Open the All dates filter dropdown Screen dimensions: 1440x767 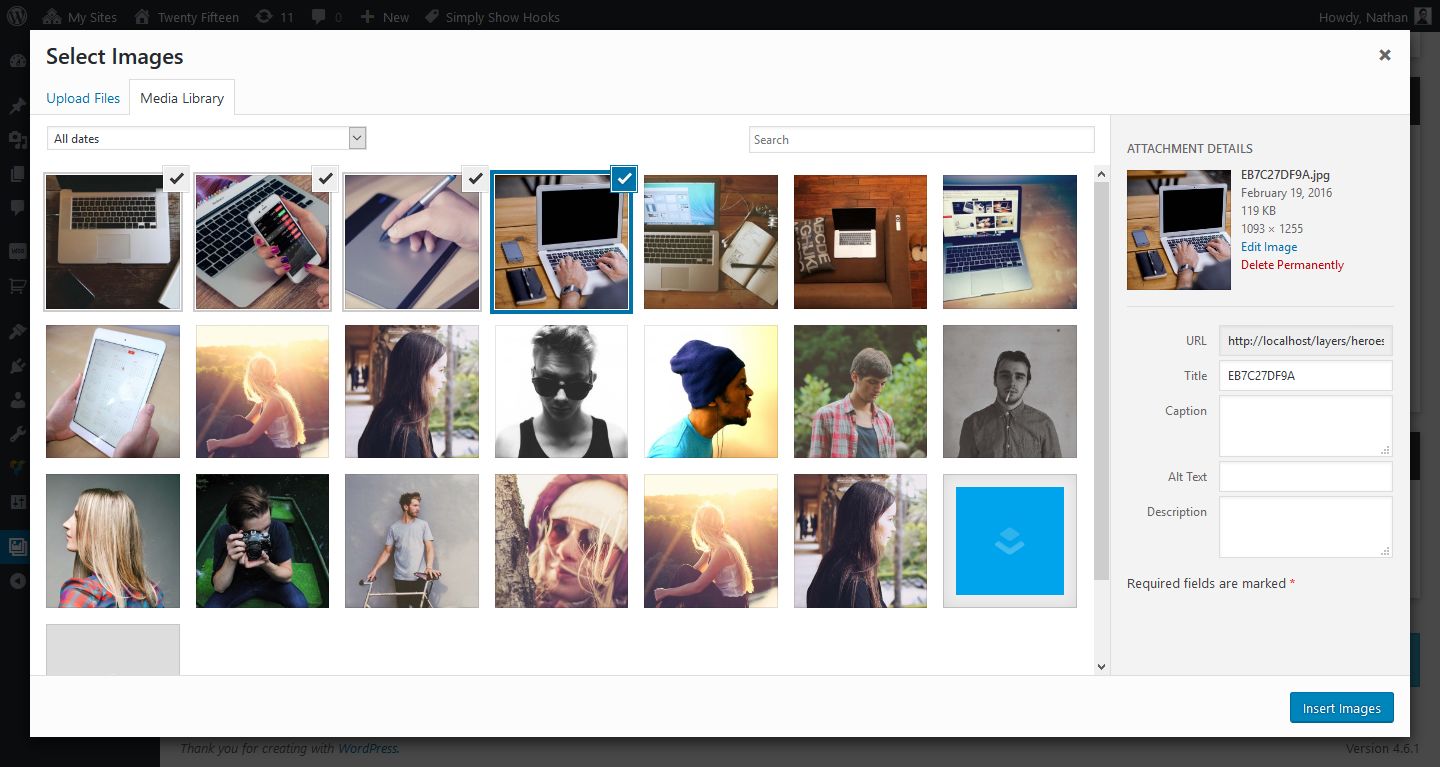(207, 138)
